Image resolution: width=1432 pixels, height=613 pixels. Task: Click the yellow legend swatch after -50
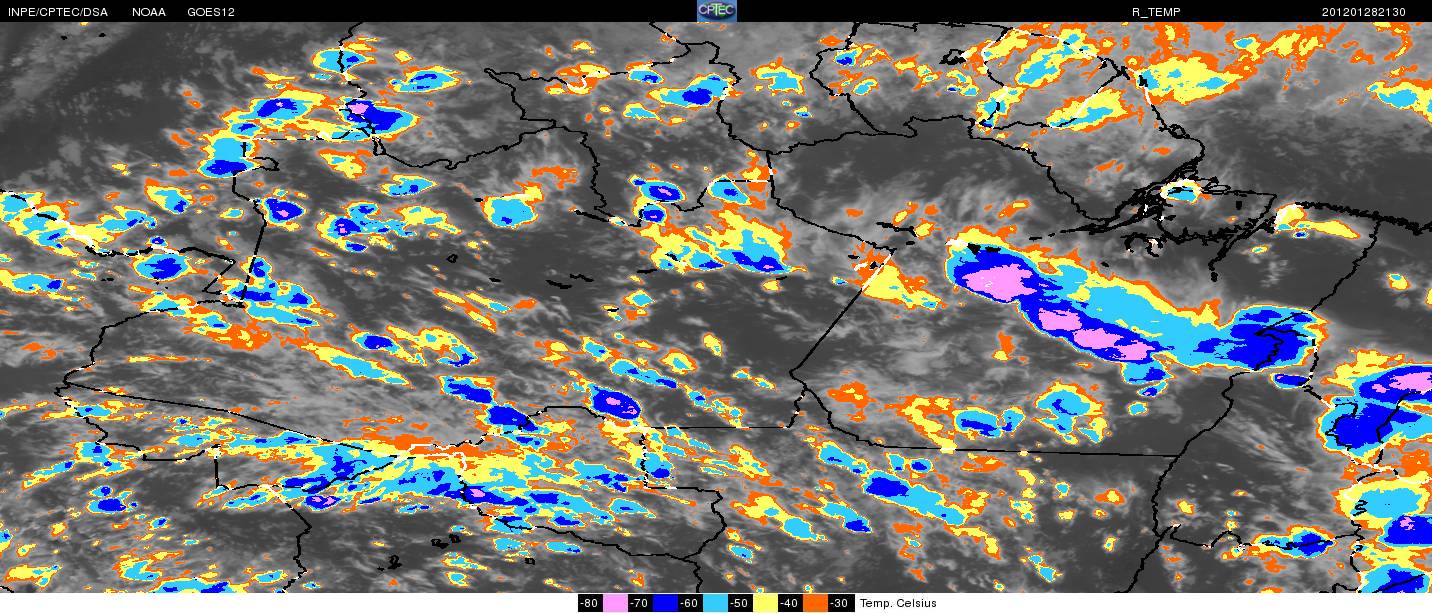click(765, 603)
